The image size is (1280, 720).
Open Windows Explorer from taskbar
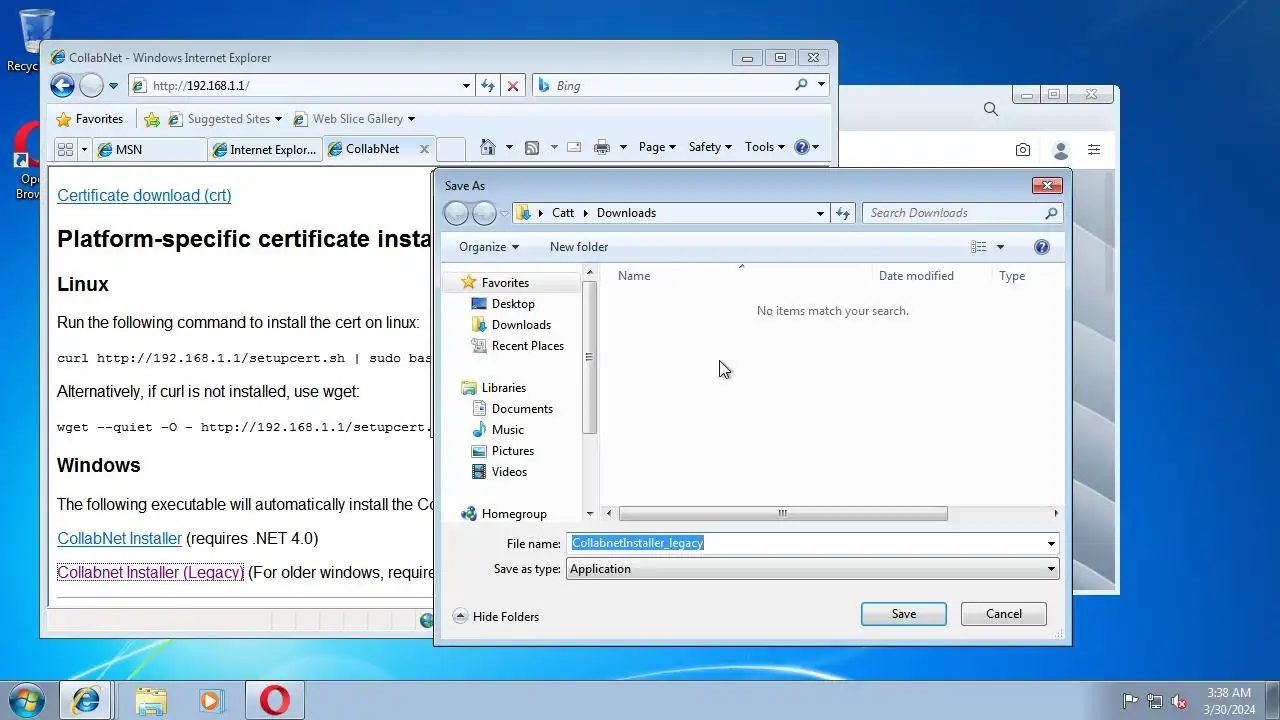click(151, 701)
